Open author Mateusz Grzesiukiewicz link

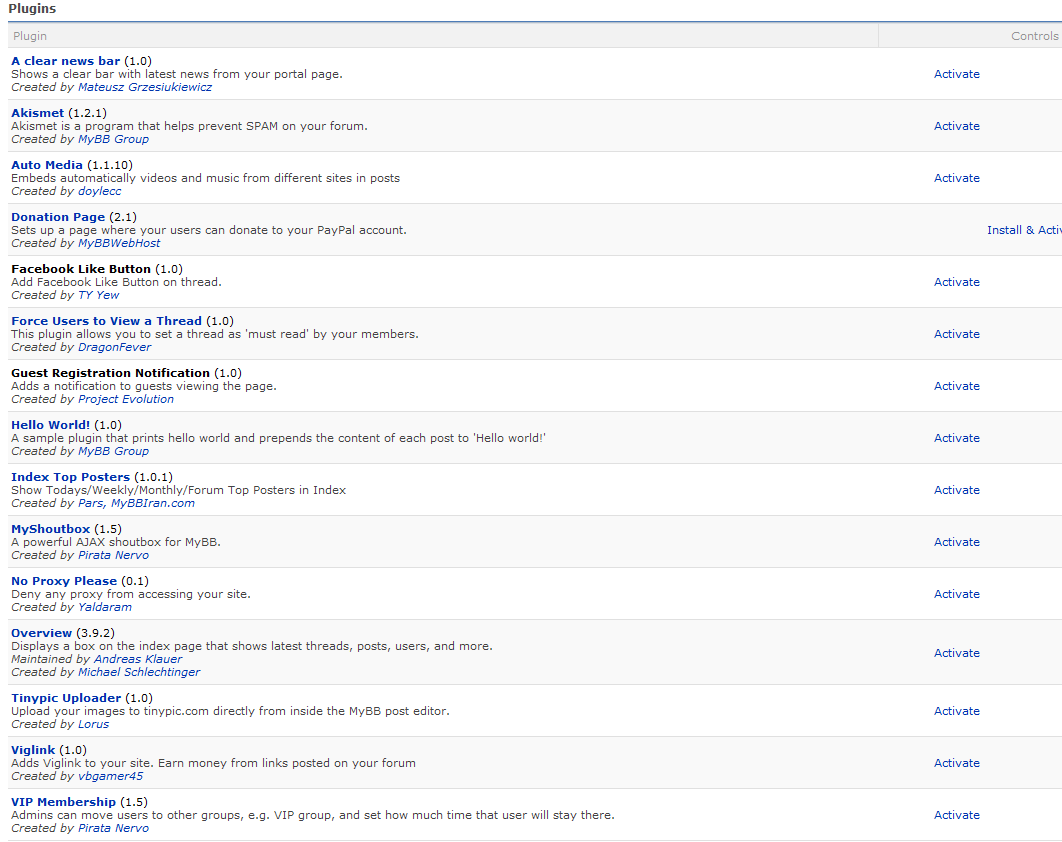[x=145, y=87]
